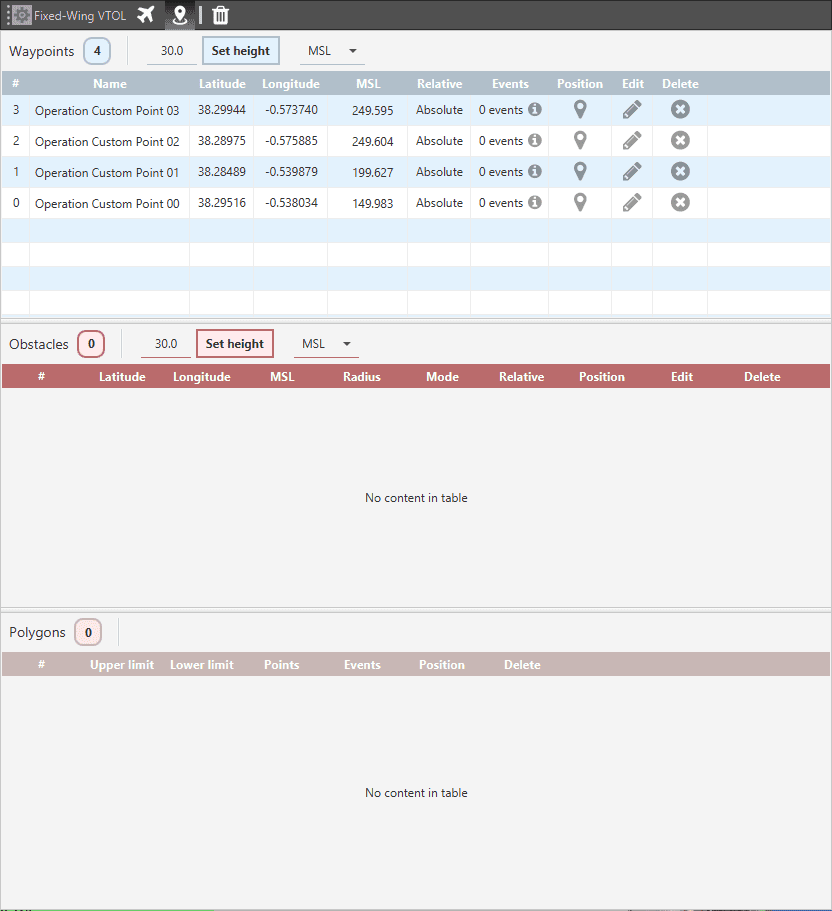The height and width of the screenshot is (911, 832).
Task: Select row Operation Custom Point 01
Action: (x=415, y=172)
